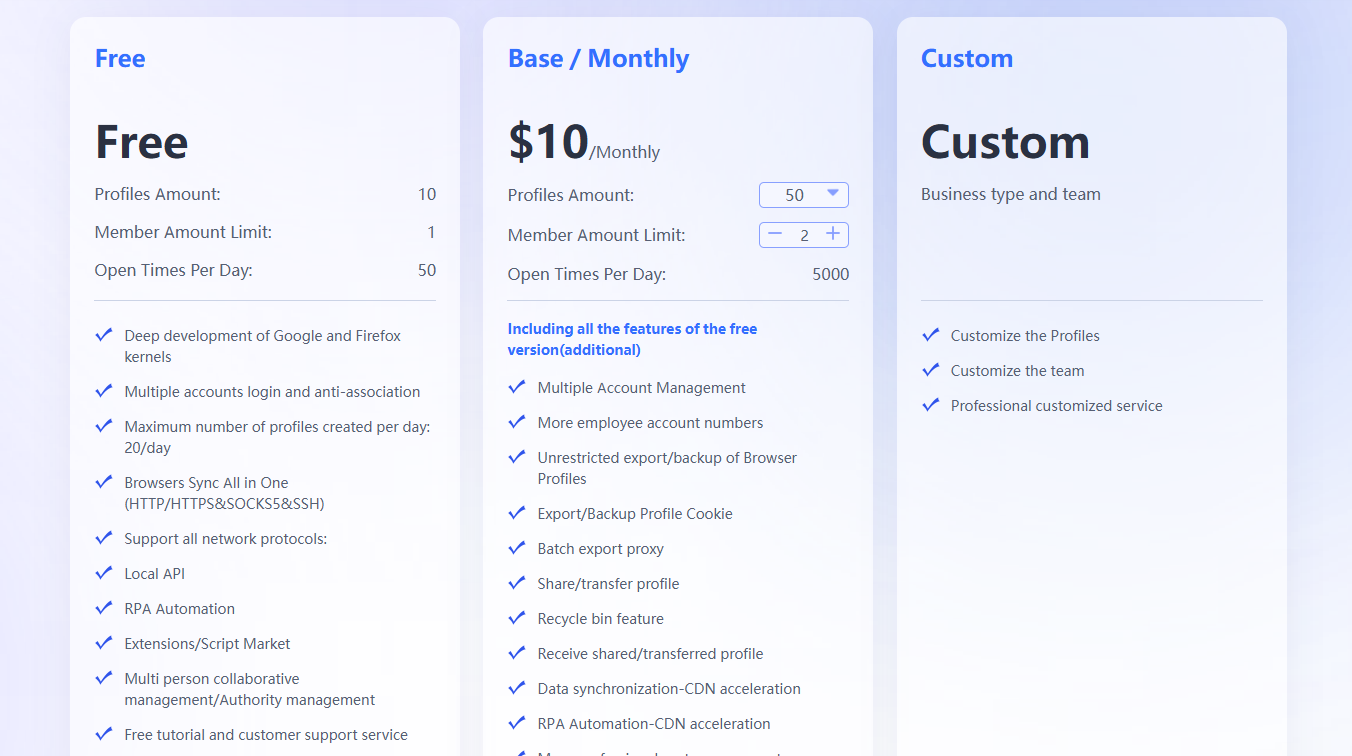
Task: Click the checkmark beside Recycle bin feature
Action: (517, 618)
